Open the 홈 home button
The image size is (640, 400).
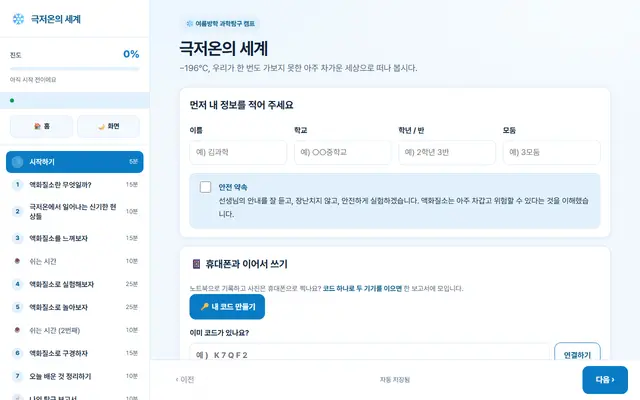point(41,126)
